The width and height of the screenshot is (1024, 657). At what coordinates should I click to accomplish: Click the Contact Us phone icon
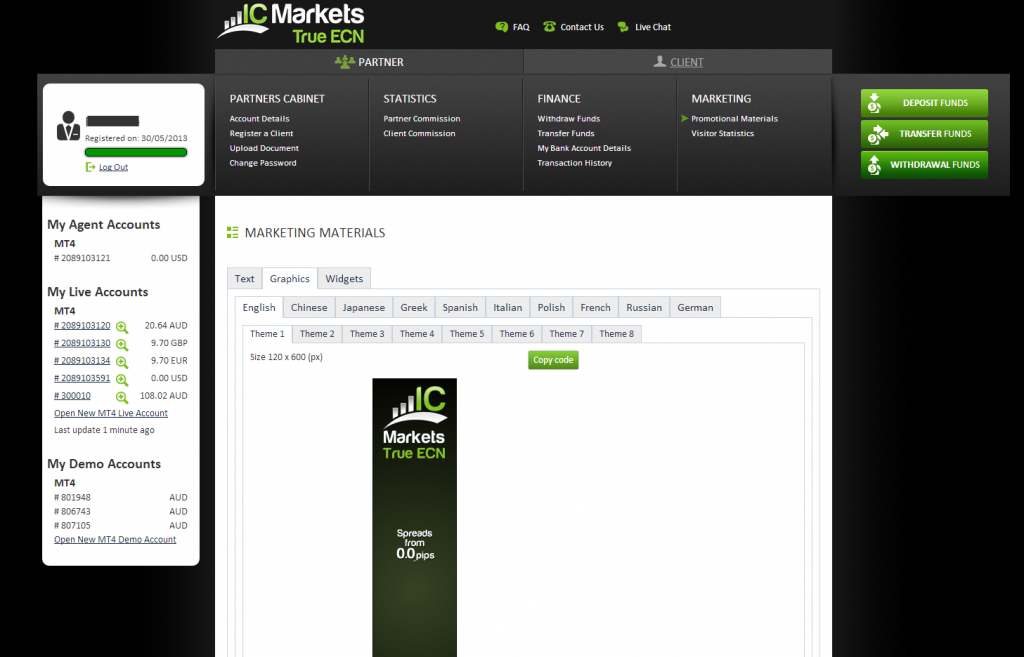click(549, 27)
